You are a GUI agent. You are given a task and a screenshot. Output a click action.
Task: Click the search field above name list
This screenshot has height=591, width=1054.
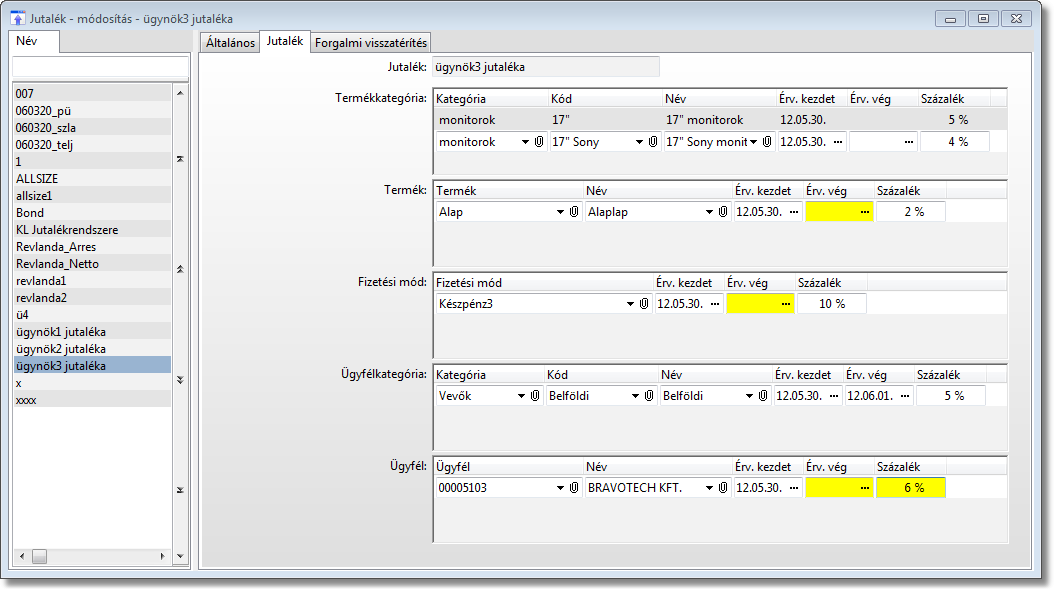click(100, 67)
